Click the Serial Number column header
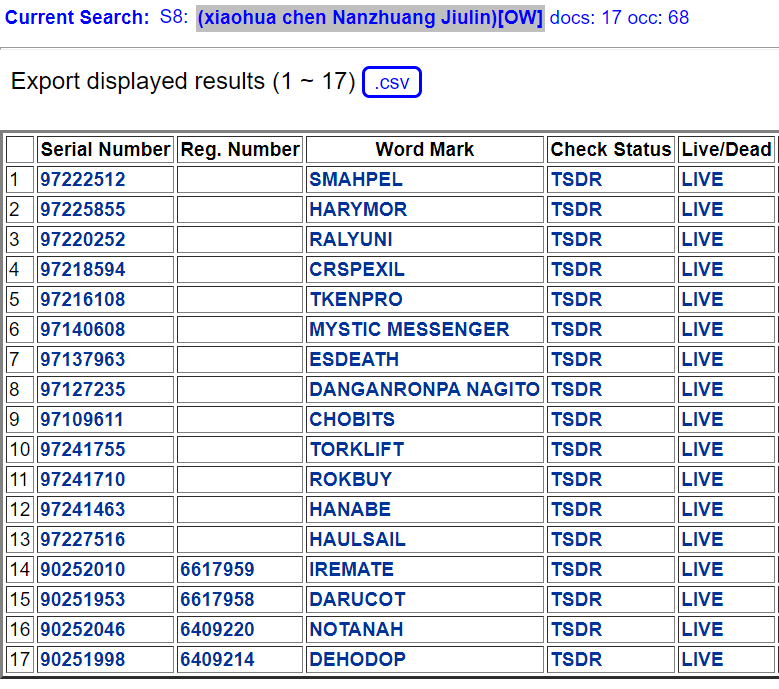779x689 pixels. point(105,149)
